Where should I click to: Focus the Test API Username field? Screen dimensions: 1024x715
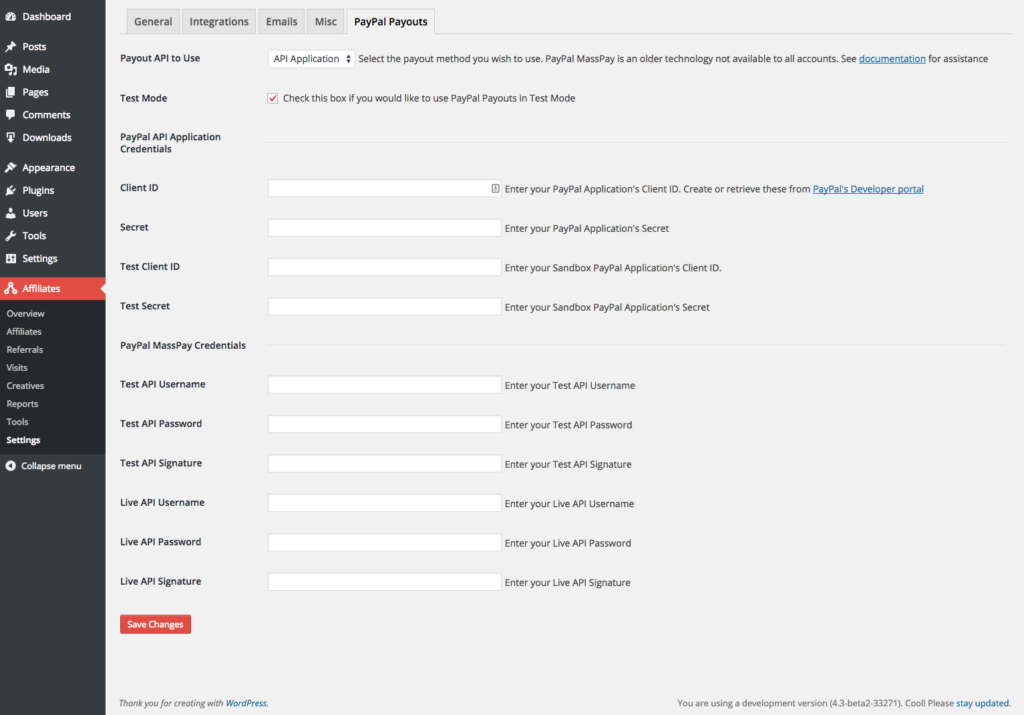pyautogui.click(x=384, y=385)
